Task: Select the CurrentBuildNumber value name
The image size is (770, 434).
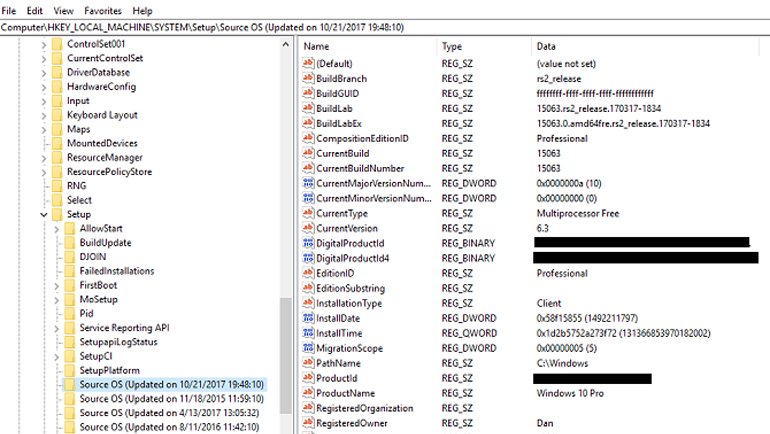Action: (360, 168)
